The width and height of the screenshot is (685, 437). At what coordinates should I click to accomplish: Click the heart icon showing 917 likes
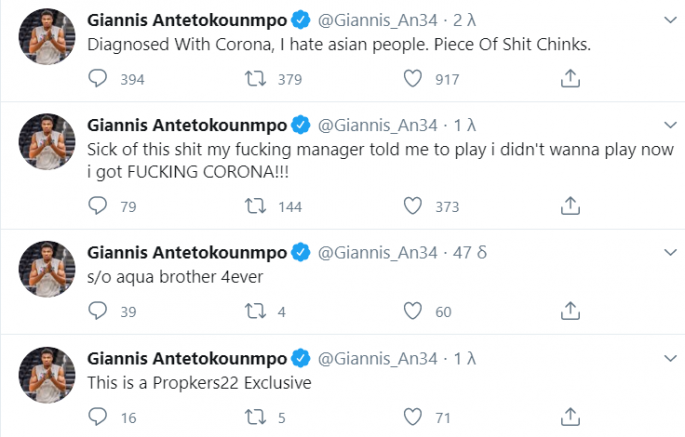point(412,78)
